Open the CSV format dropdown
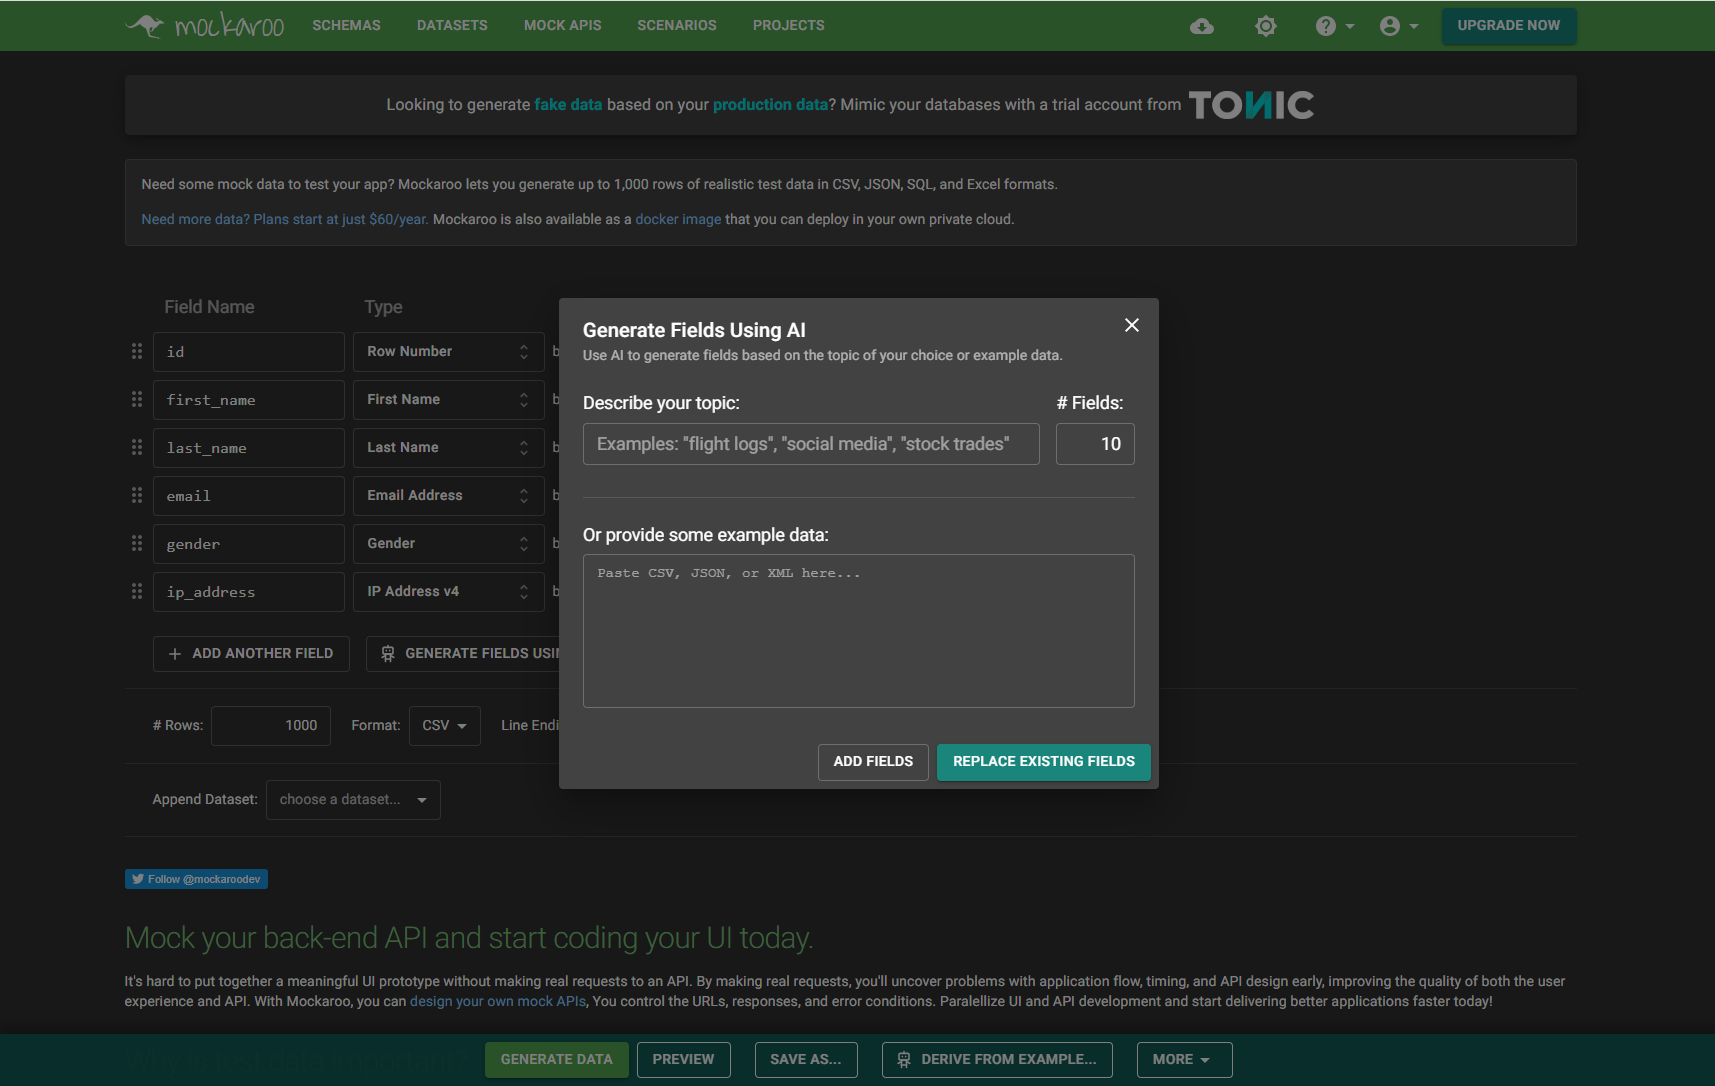The width and height of the screenshot is (1715, 1086). coord(444,726)
